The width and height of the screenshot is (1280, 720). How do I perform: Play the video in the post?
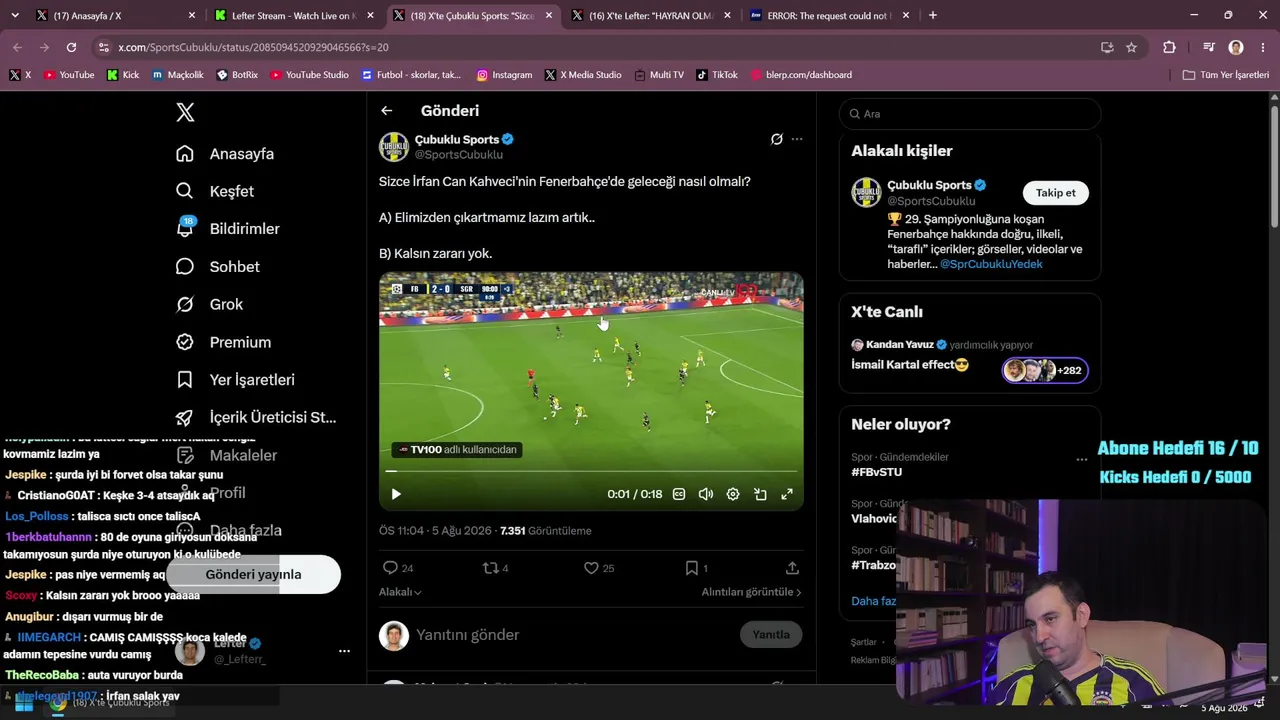point(396,494)
